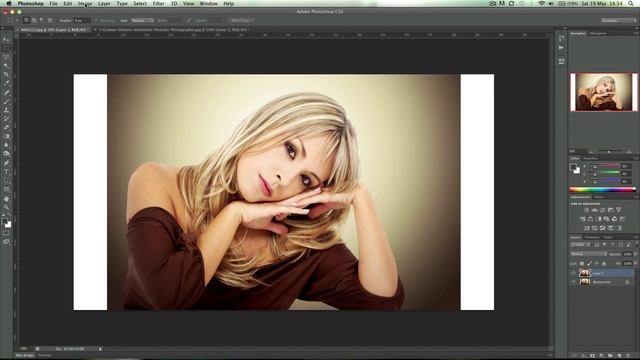Screen dimensions: 640x360
Task: Select the Pen tool
Action: (6, 163)
